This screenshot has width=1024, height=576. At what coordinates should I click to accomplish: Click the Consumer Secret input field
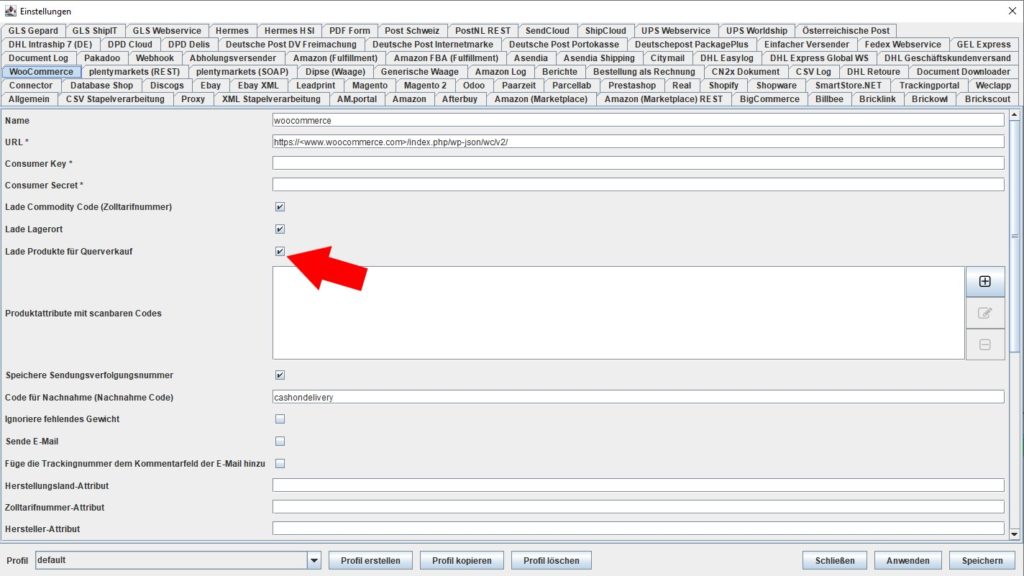(638, 185)
